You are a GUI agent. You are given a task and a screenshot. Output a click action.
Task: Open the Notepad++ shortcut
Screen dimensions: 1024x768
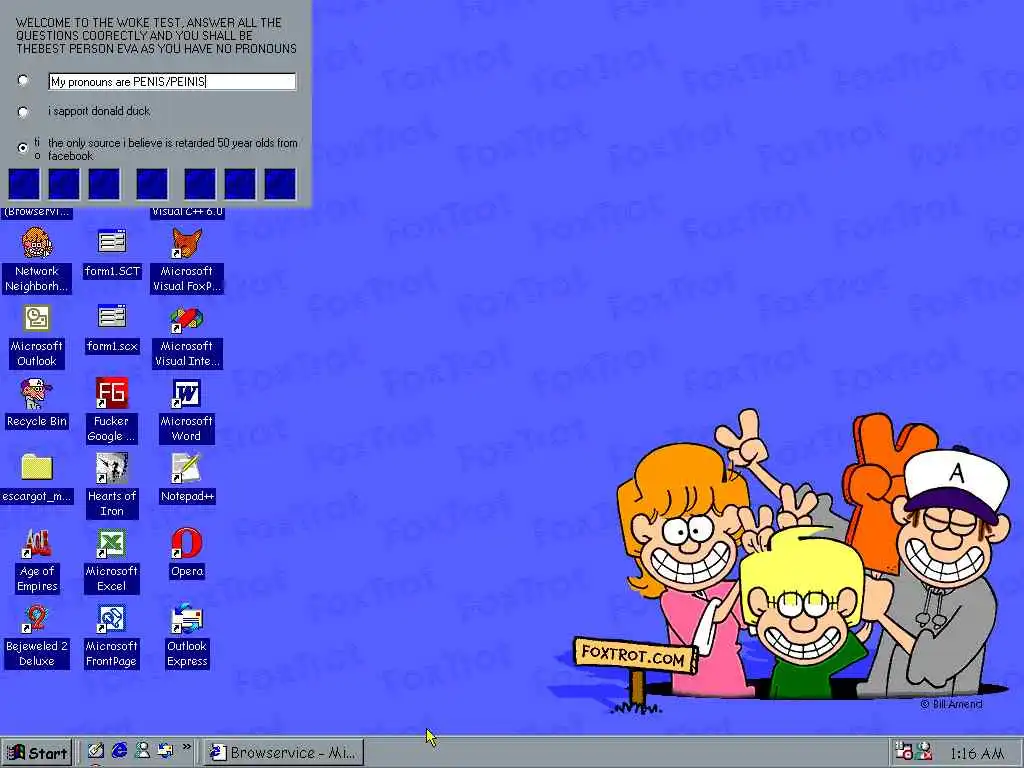[x=187, y=479]
